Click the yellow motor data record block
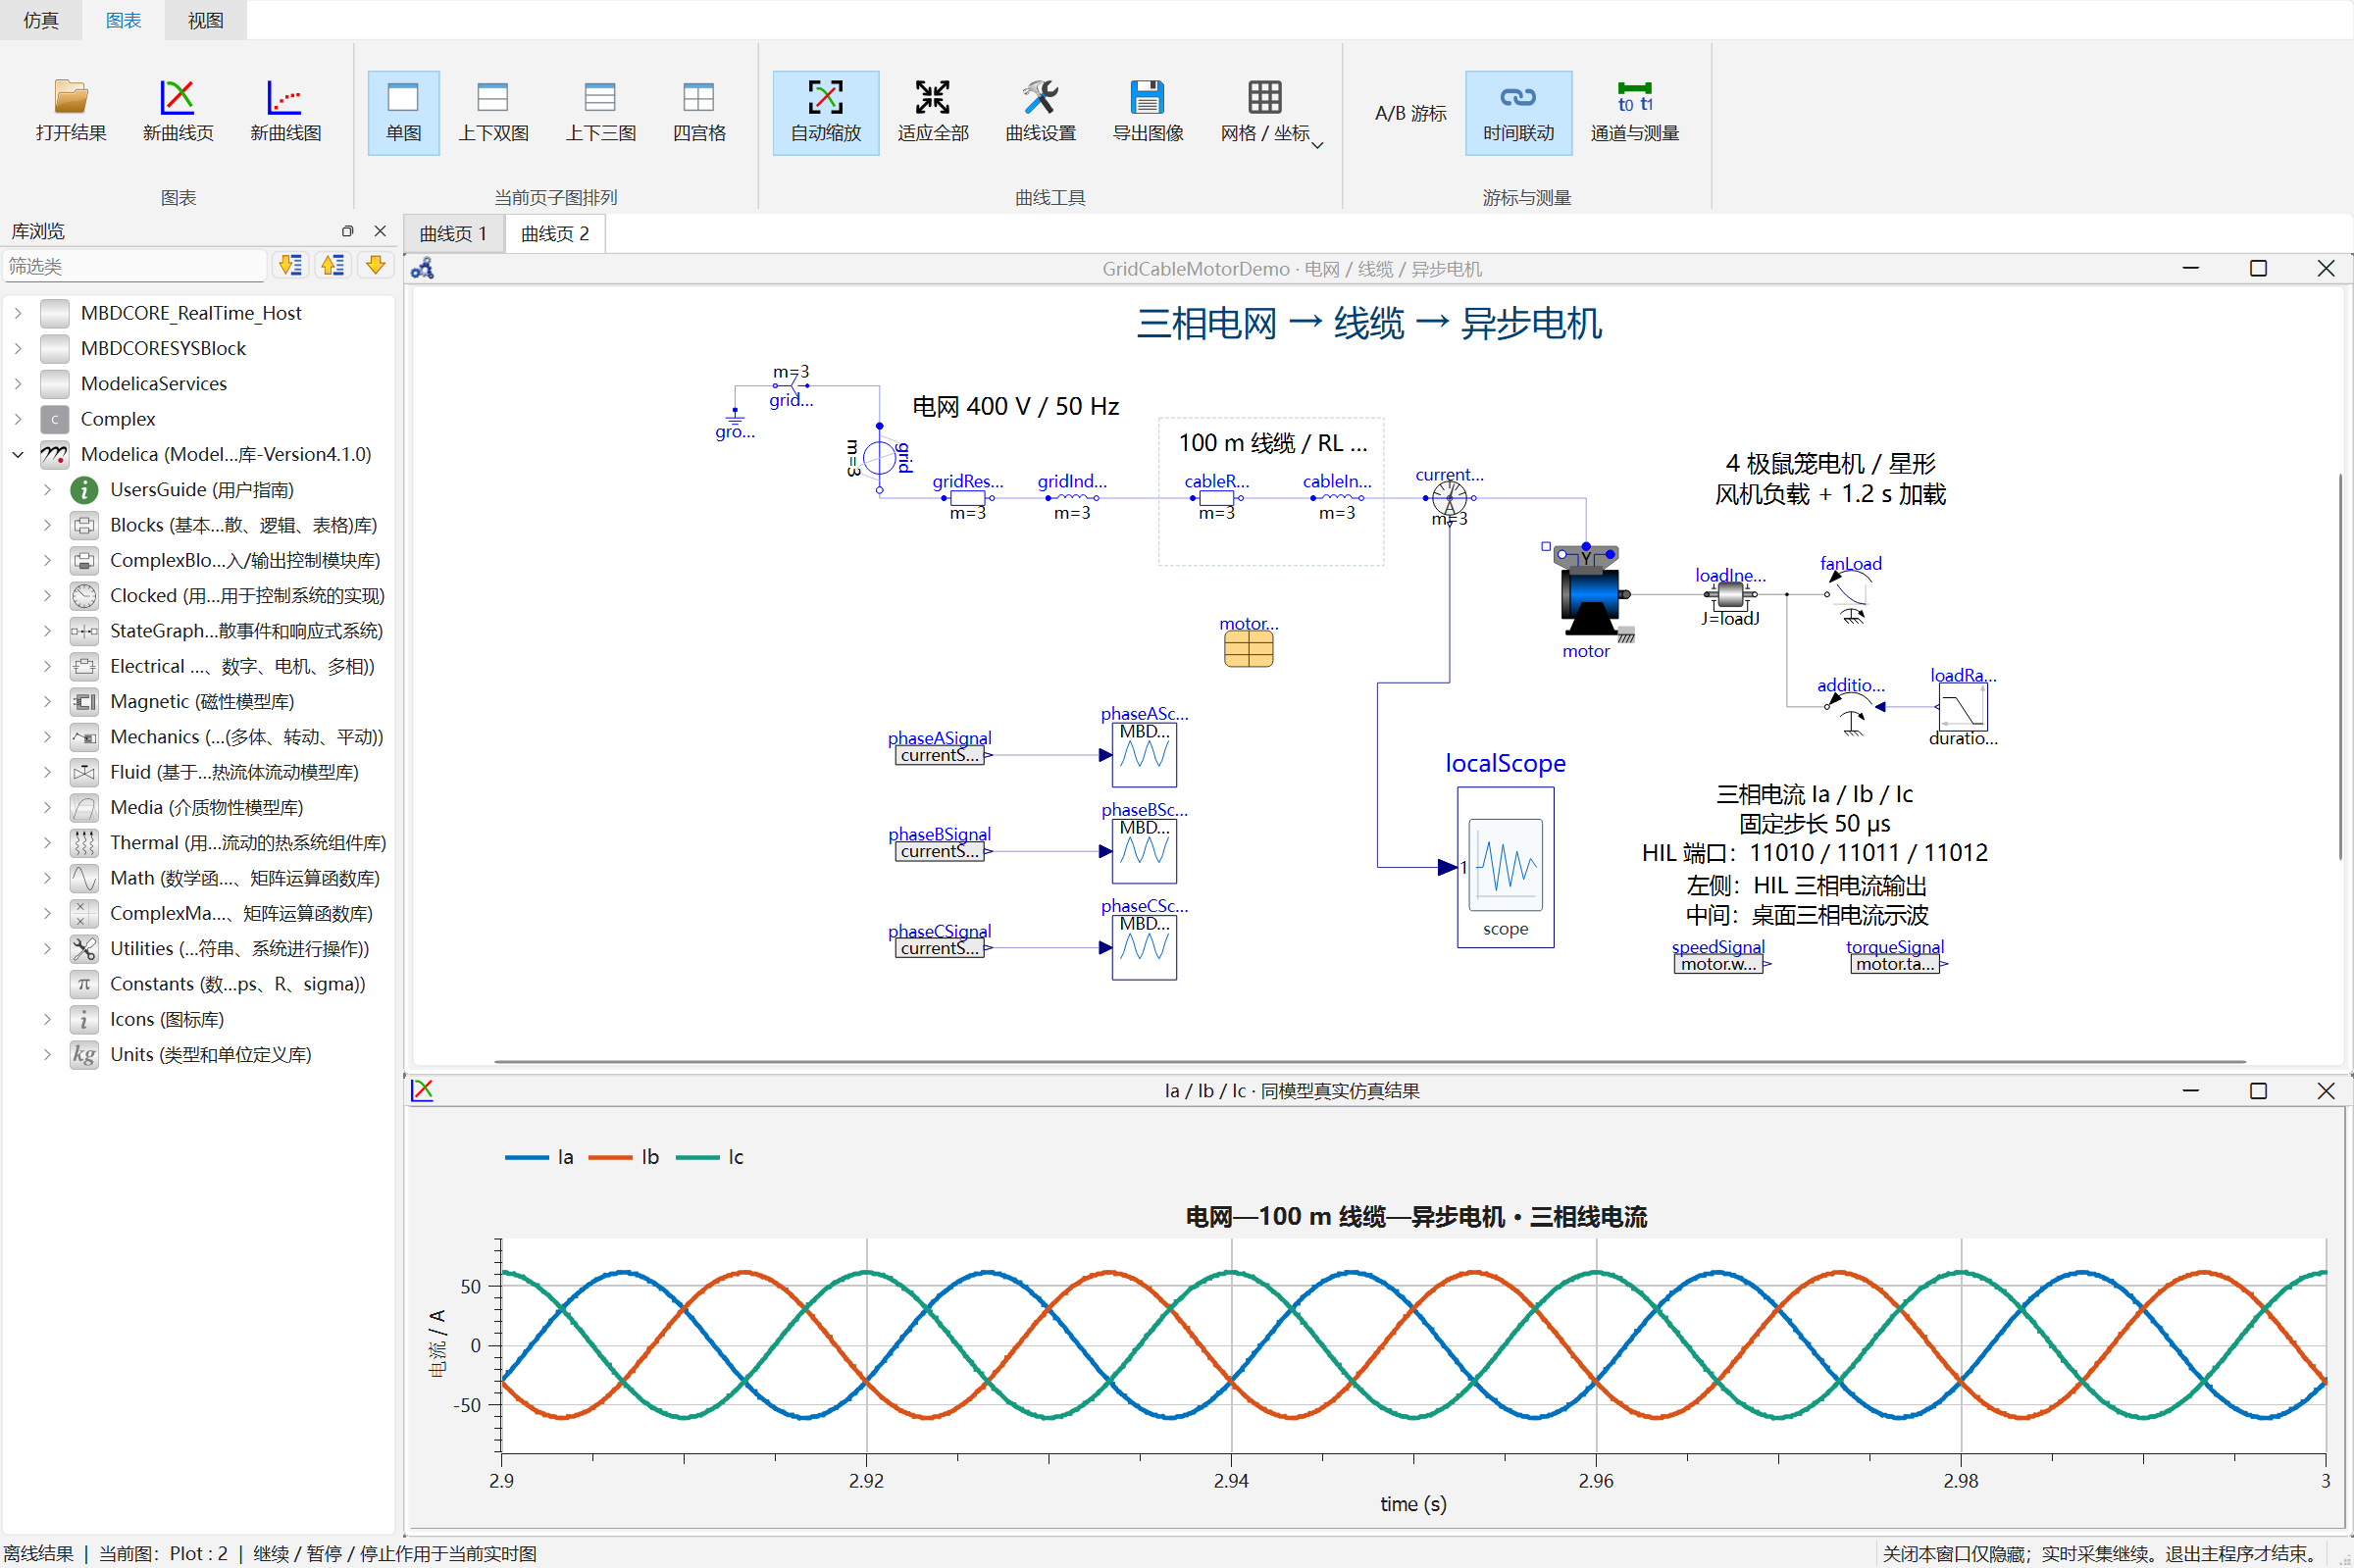 click(1248, 650)
